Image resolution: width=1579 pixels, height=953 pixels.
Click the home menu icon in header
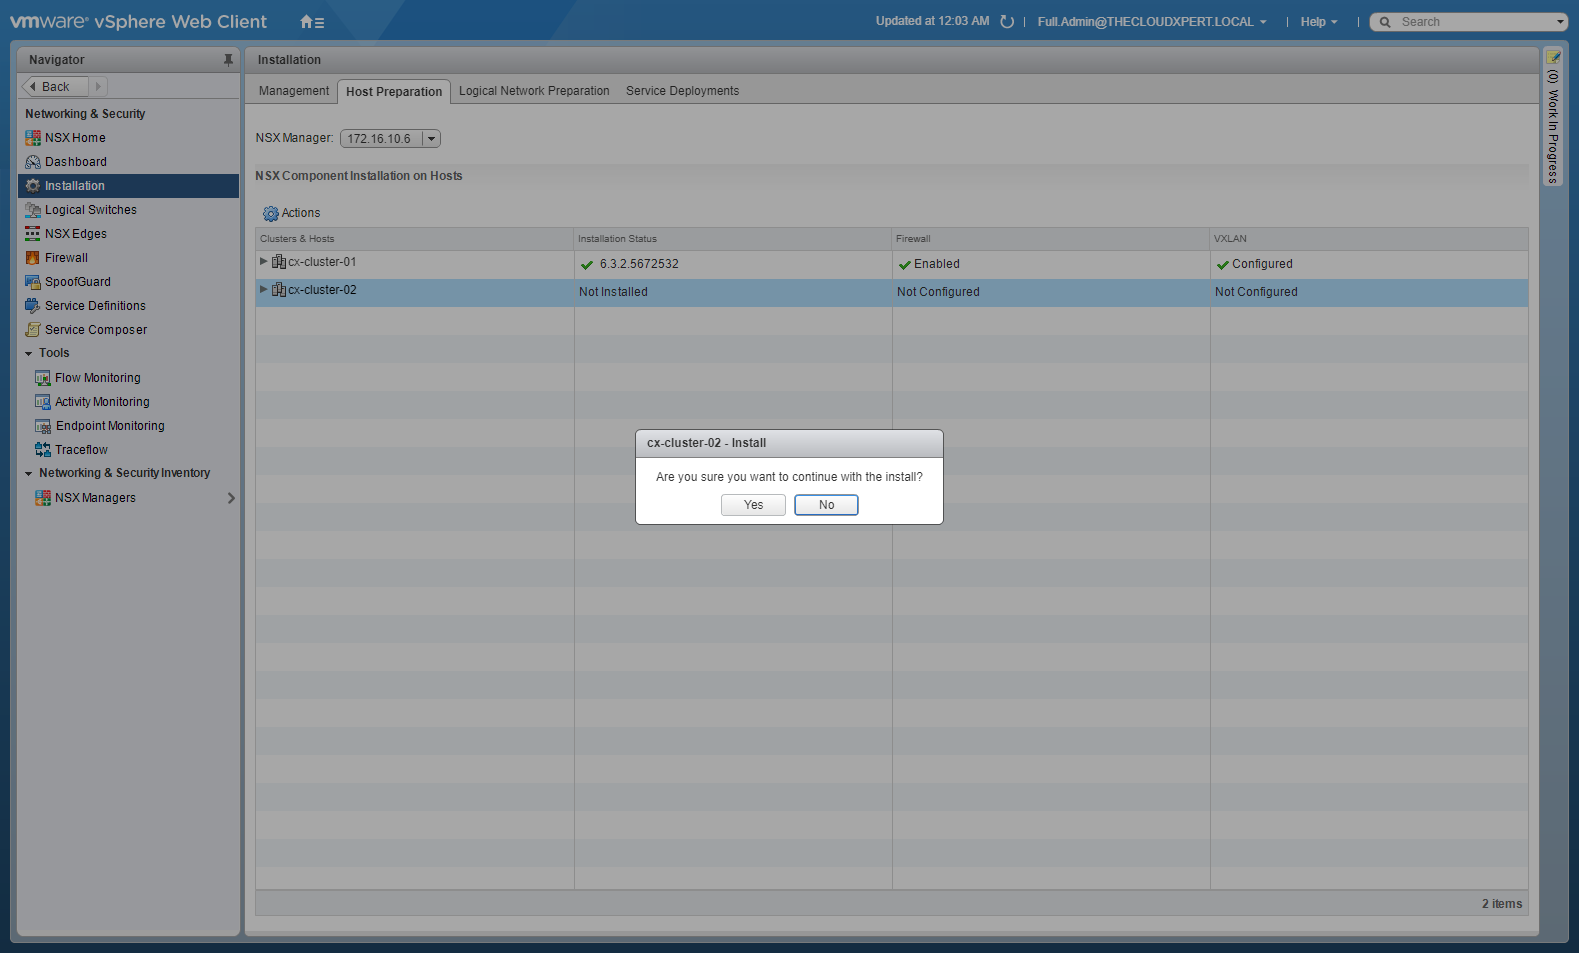[x=311, y=22]
